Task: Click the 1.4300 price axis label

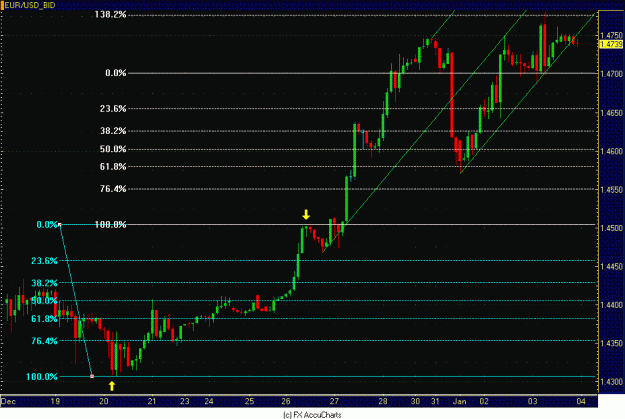Action: 611,382
